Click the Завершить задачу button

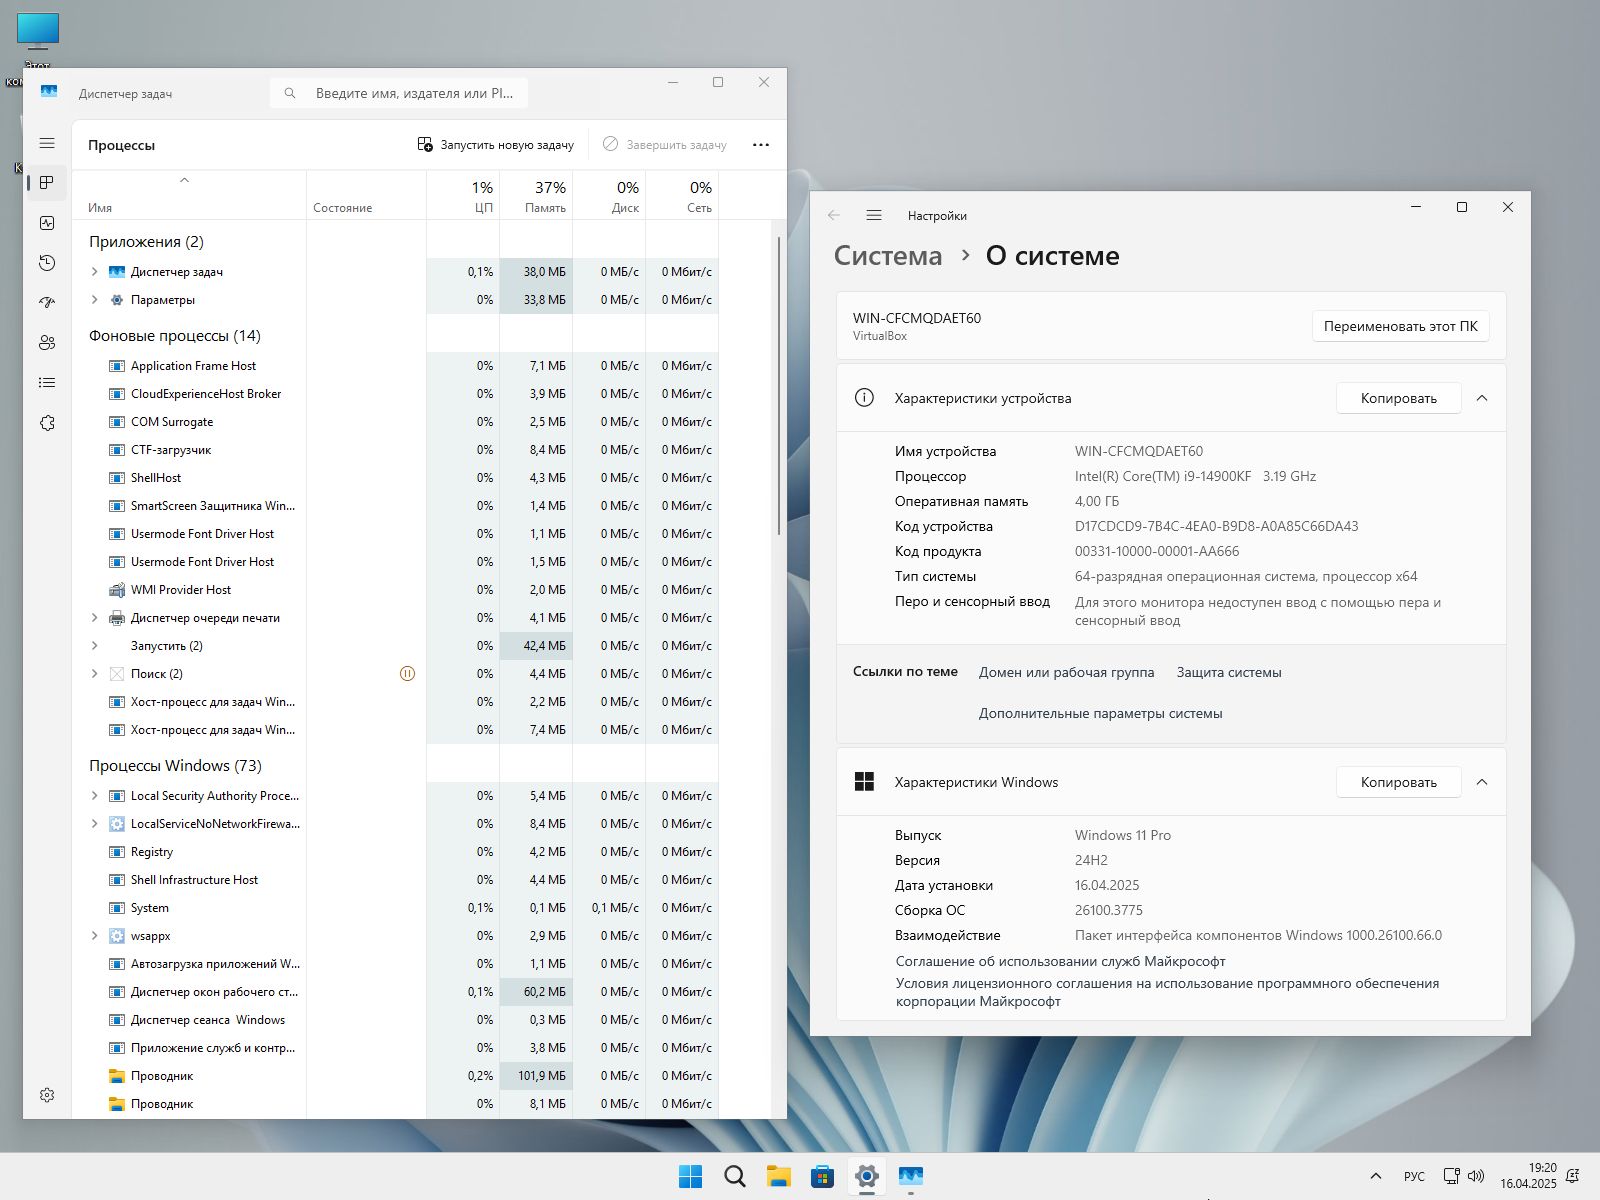pos(665,145)
